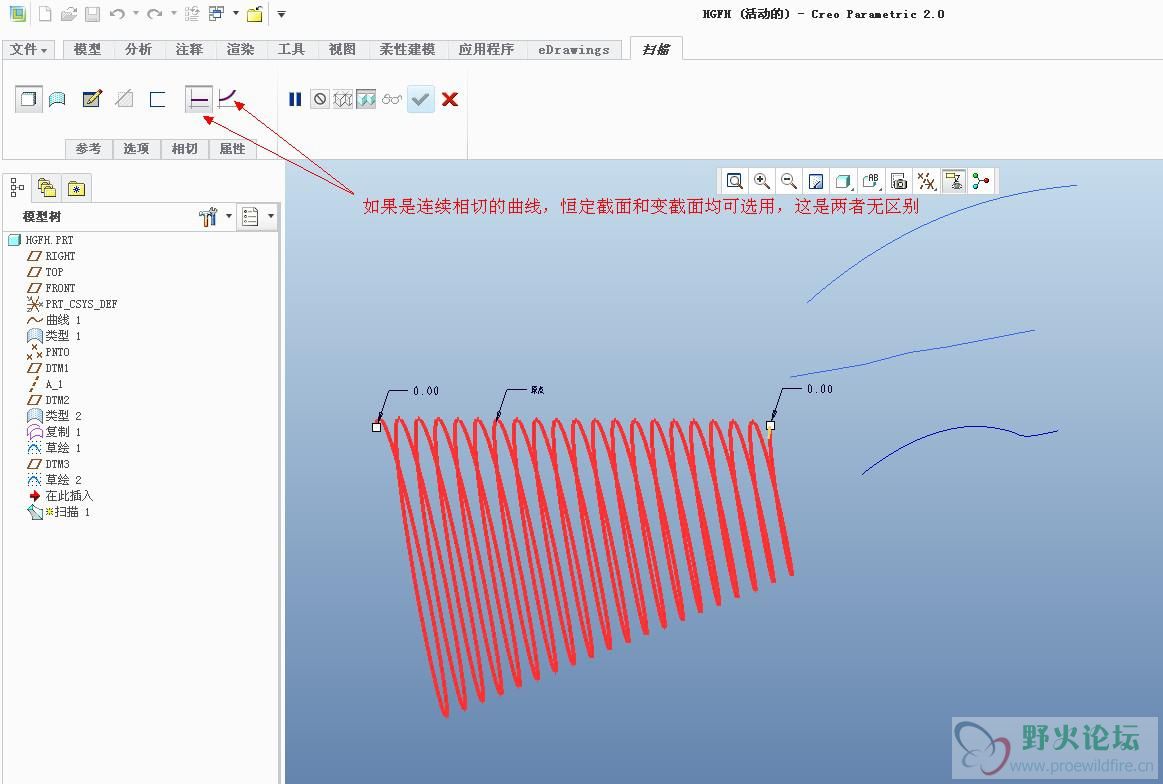
Task: Click the switch windows icon
Action: (217, 13)
